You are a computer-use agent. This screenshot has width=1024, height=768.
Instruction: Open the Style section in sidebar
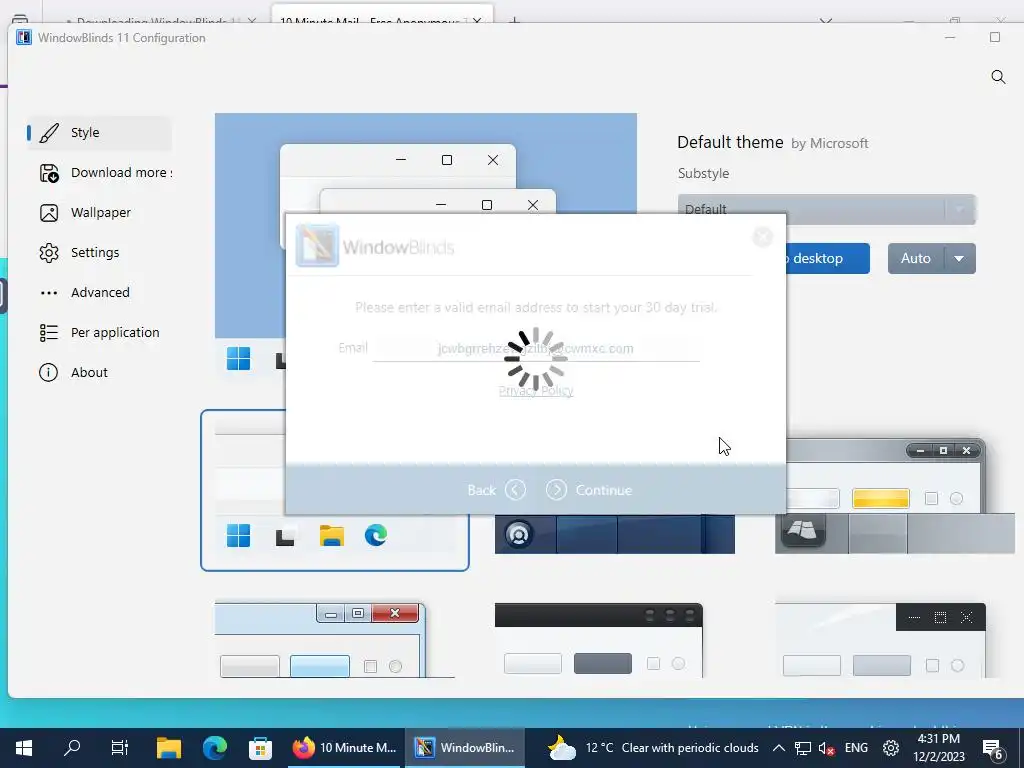[x=99, y=133]
